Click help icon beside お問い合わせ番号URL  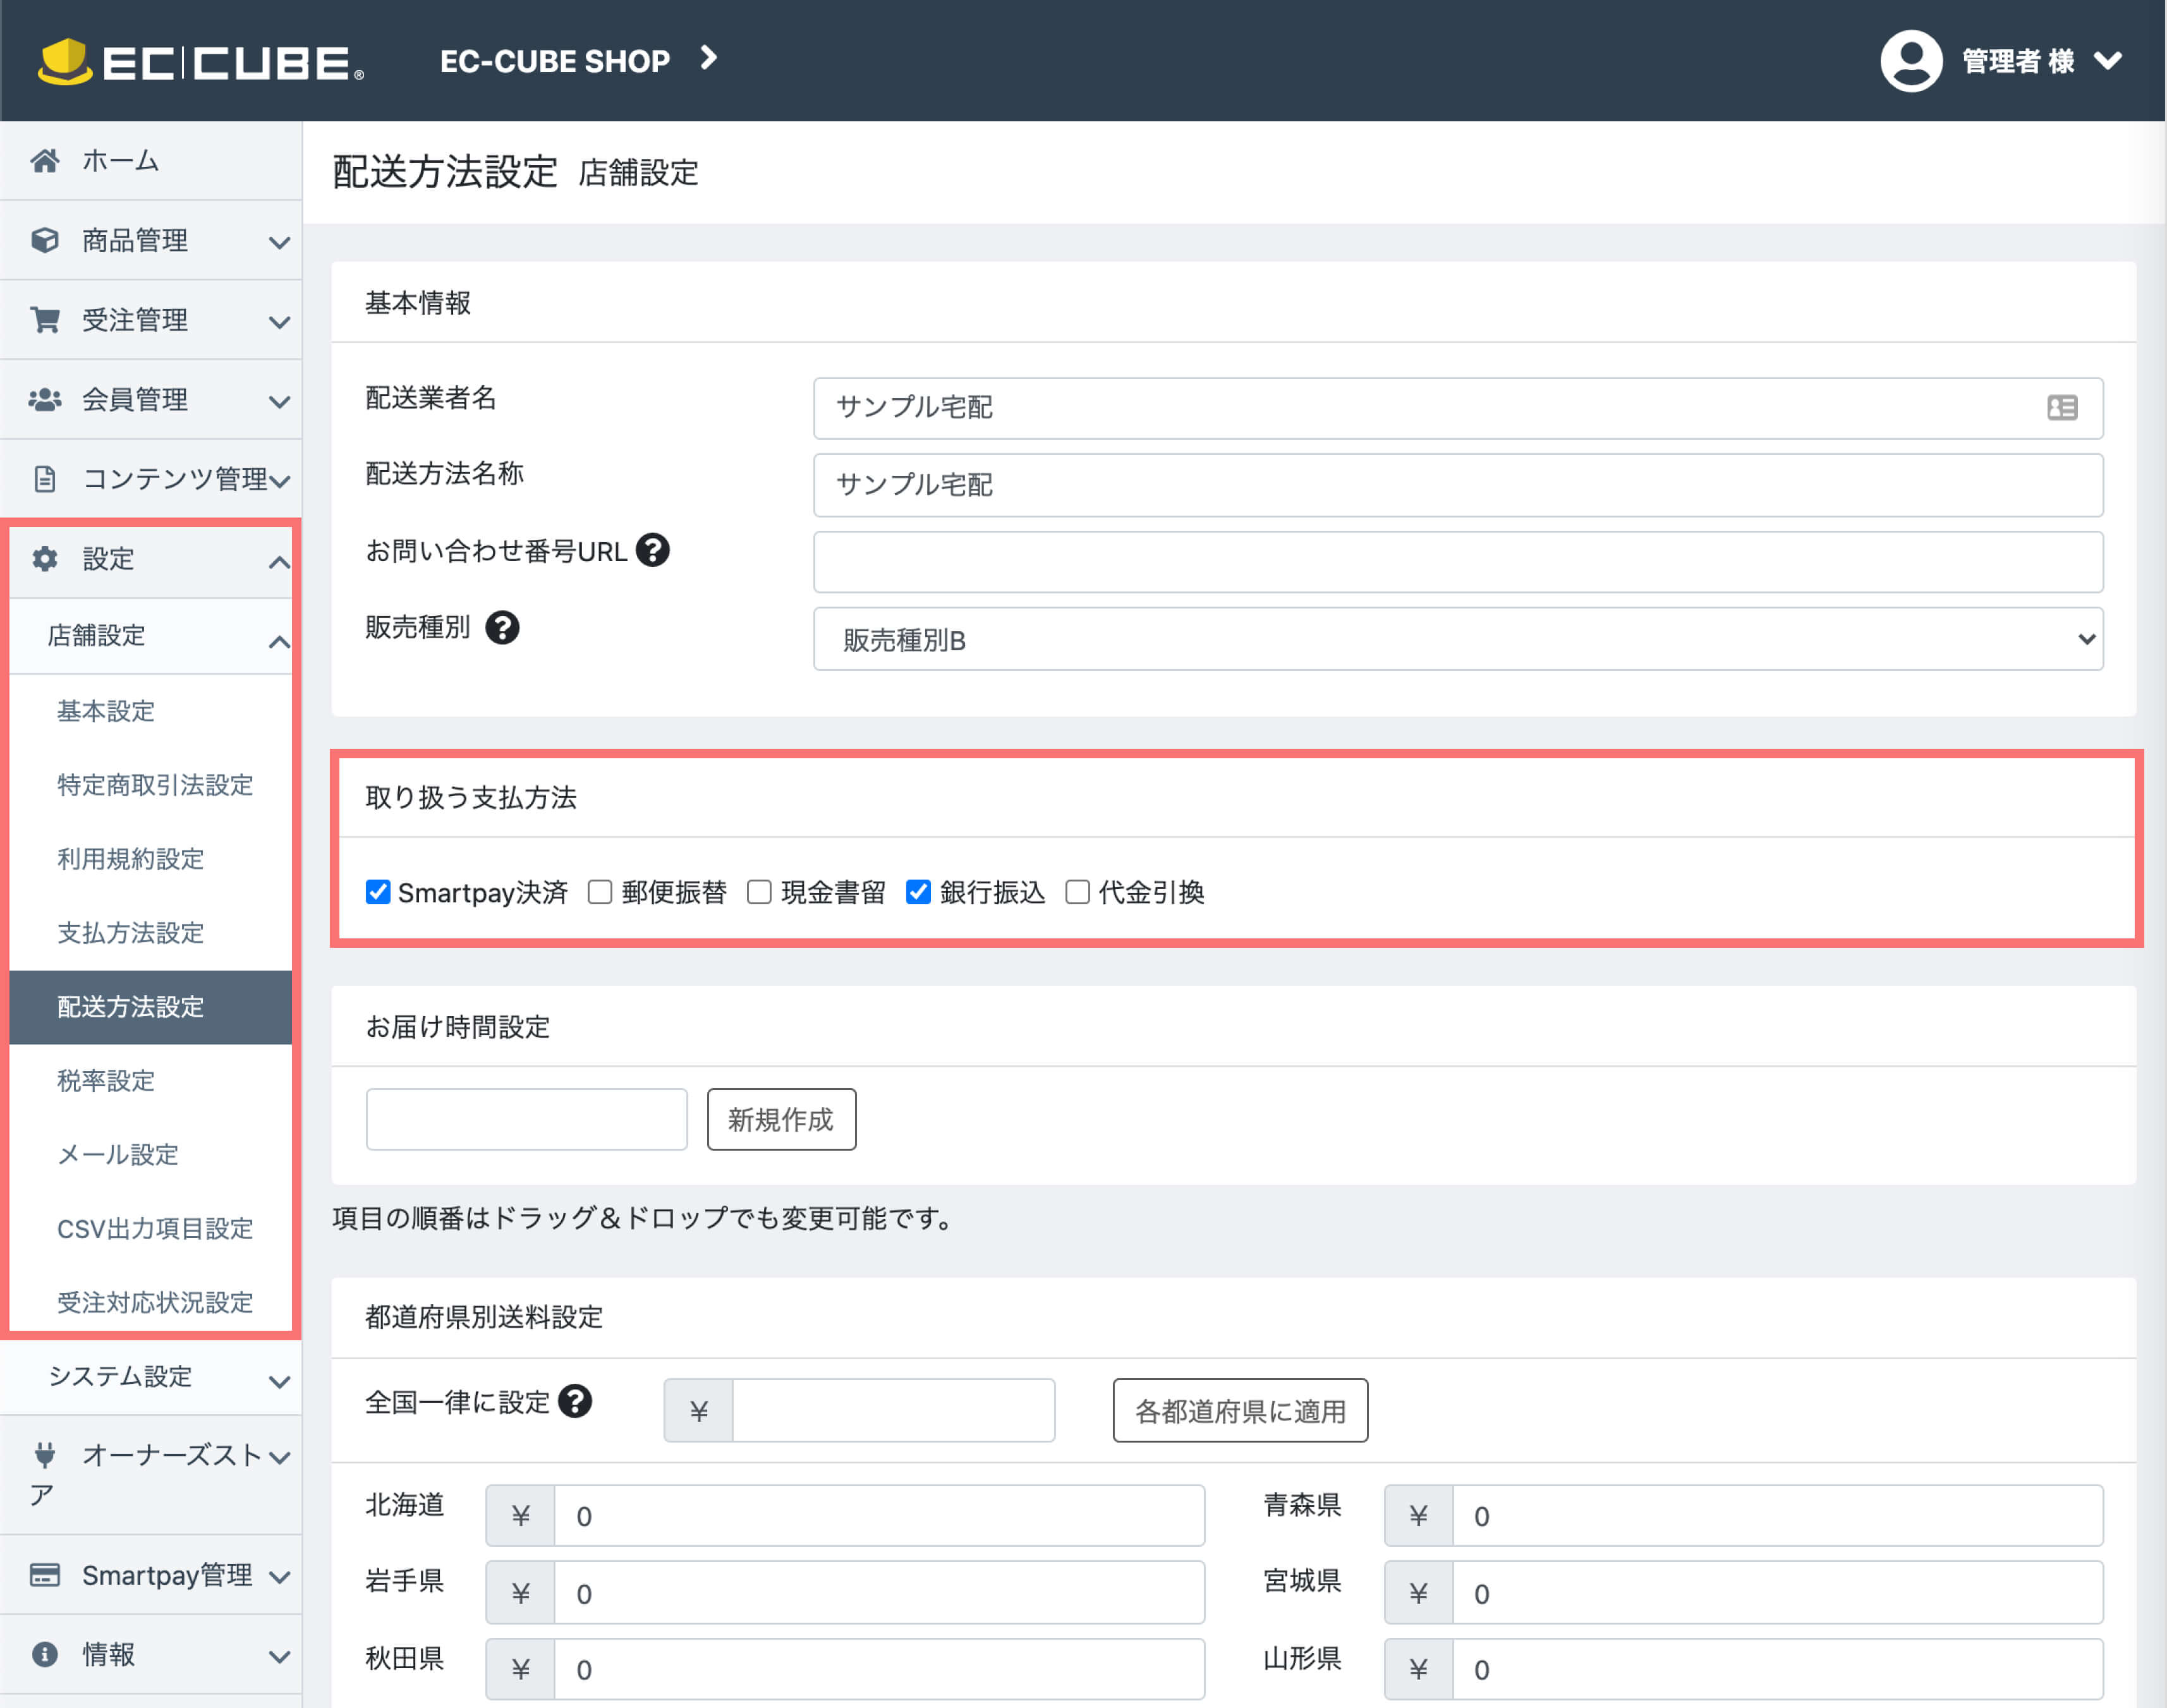(x=653, y=550)
